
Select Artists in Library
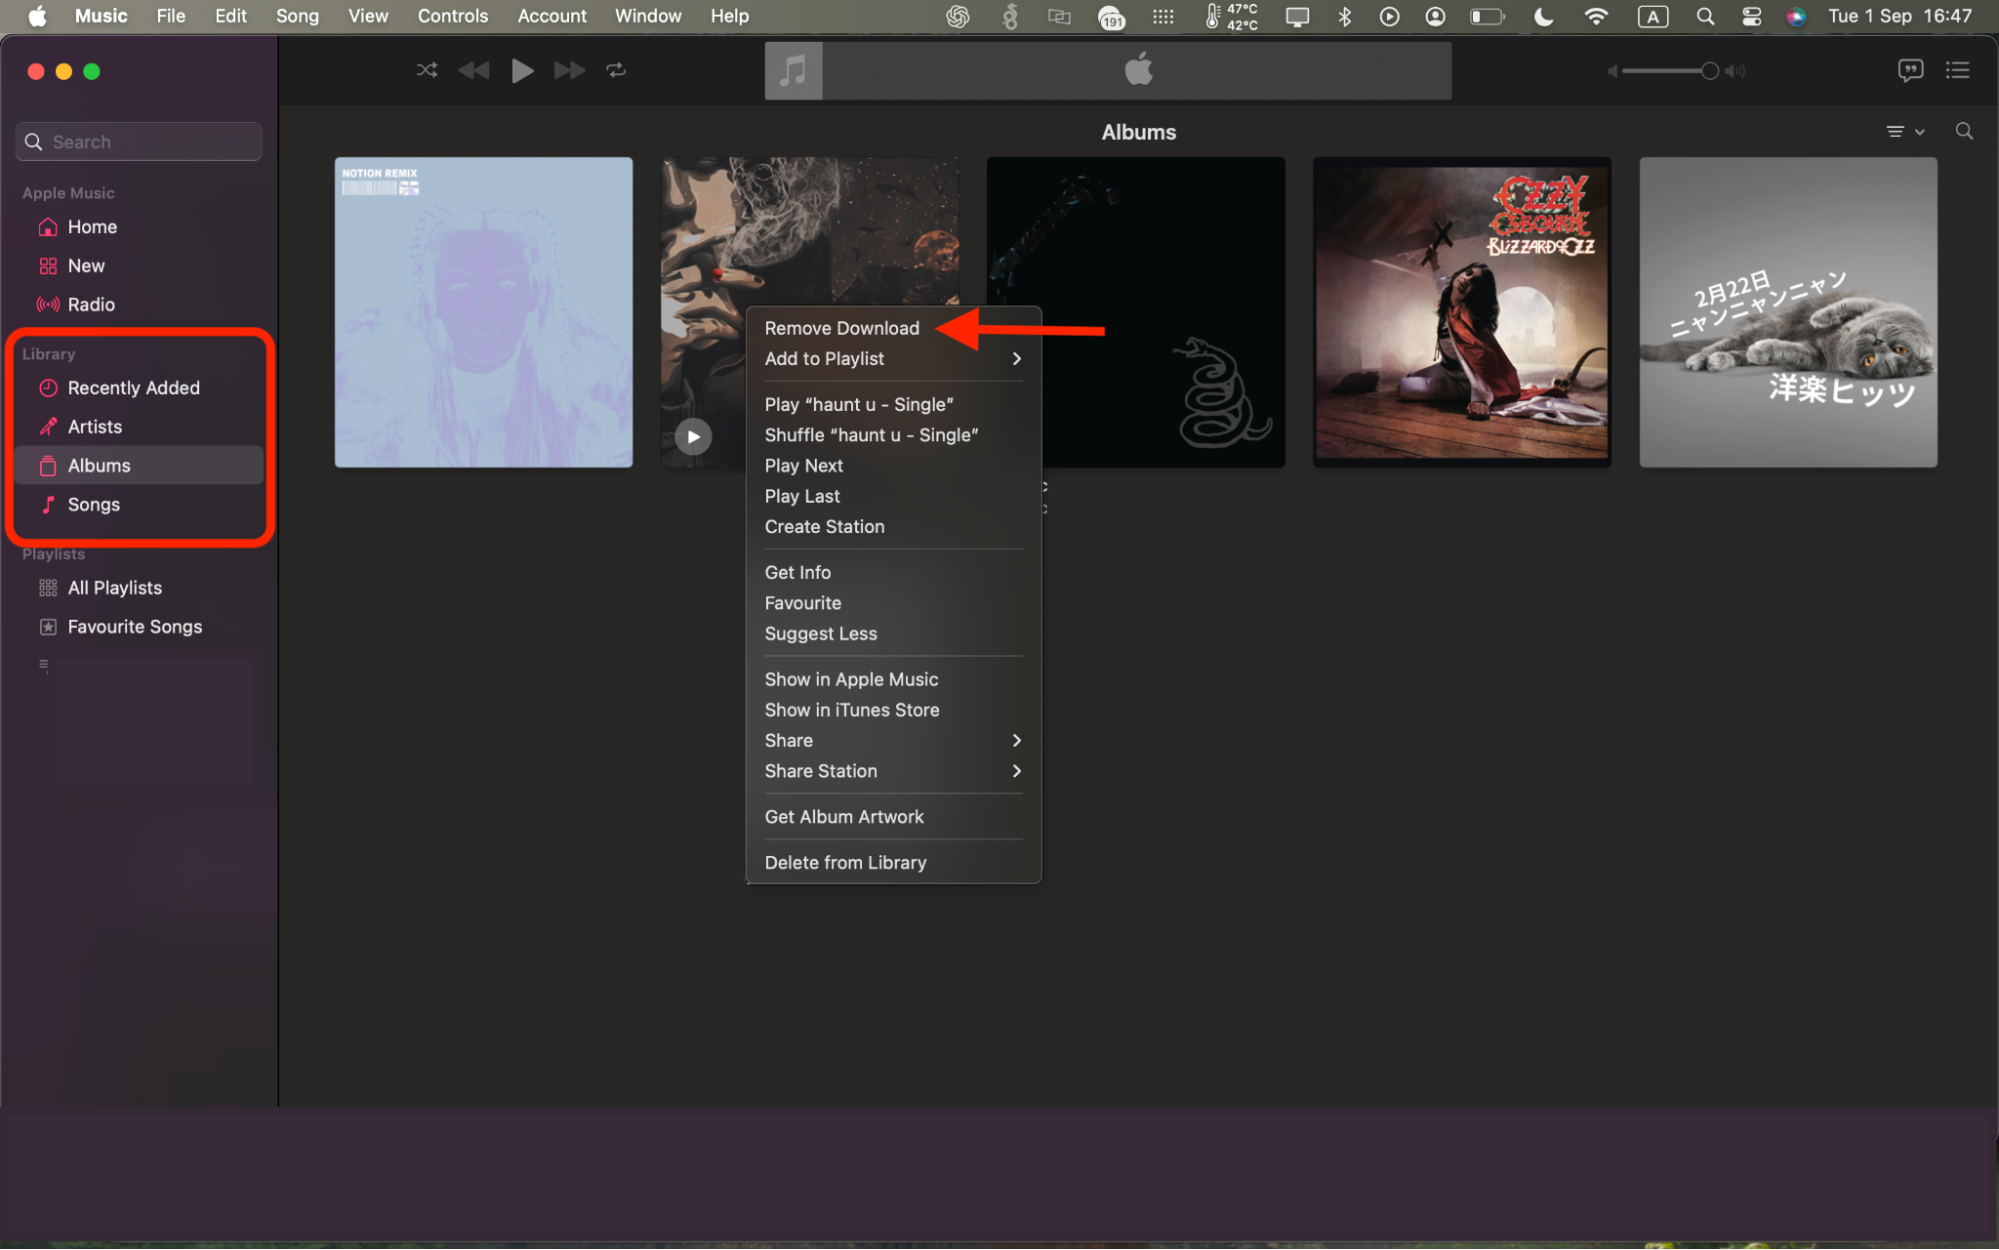coord(139,427)
